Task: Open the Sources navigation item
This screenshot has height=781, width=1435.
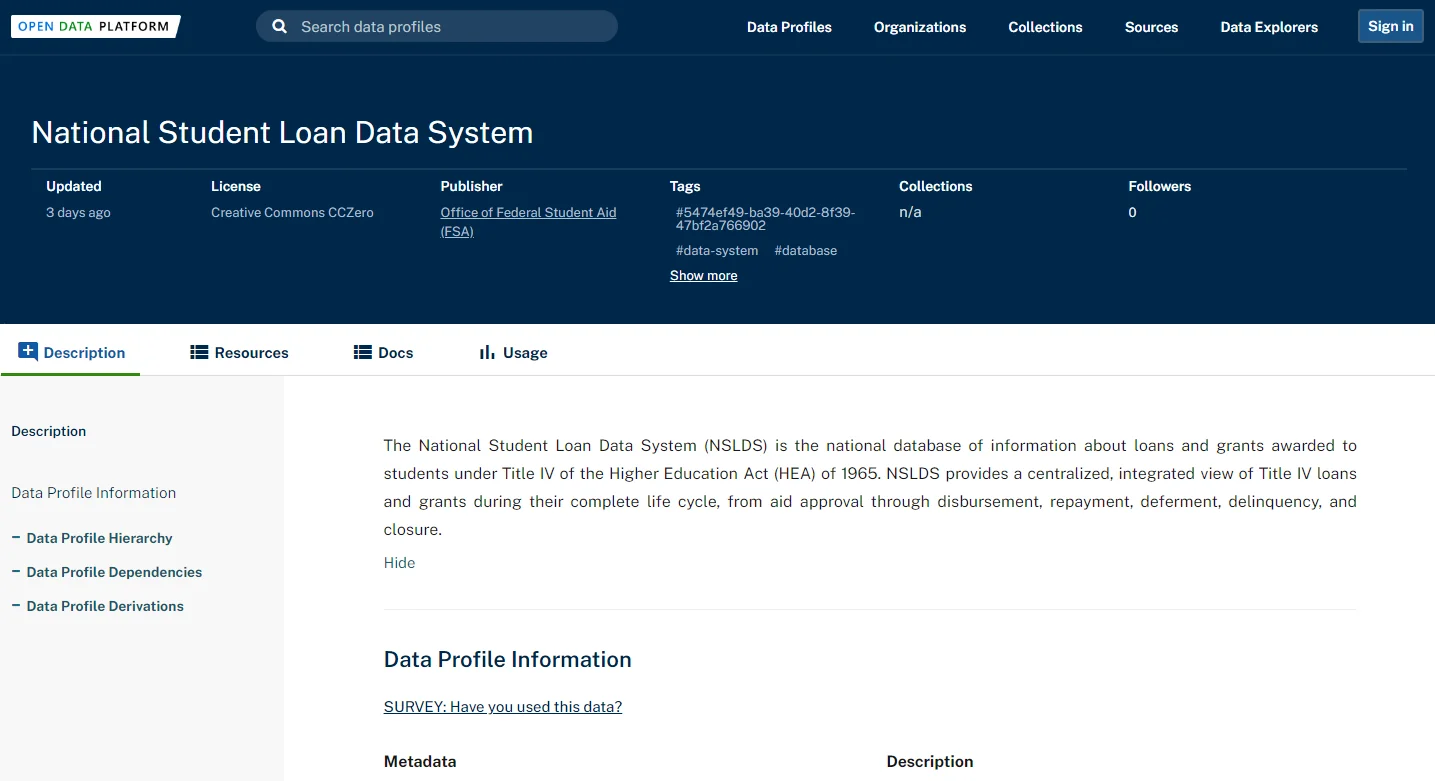Action: [1151, 27]
